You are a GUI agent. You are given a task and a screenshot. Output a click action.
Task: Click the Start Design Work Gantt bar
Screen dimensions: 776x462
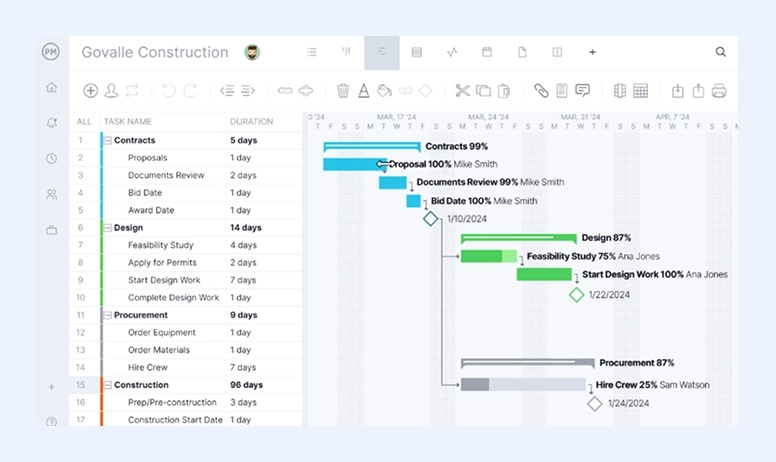point(544,274)
